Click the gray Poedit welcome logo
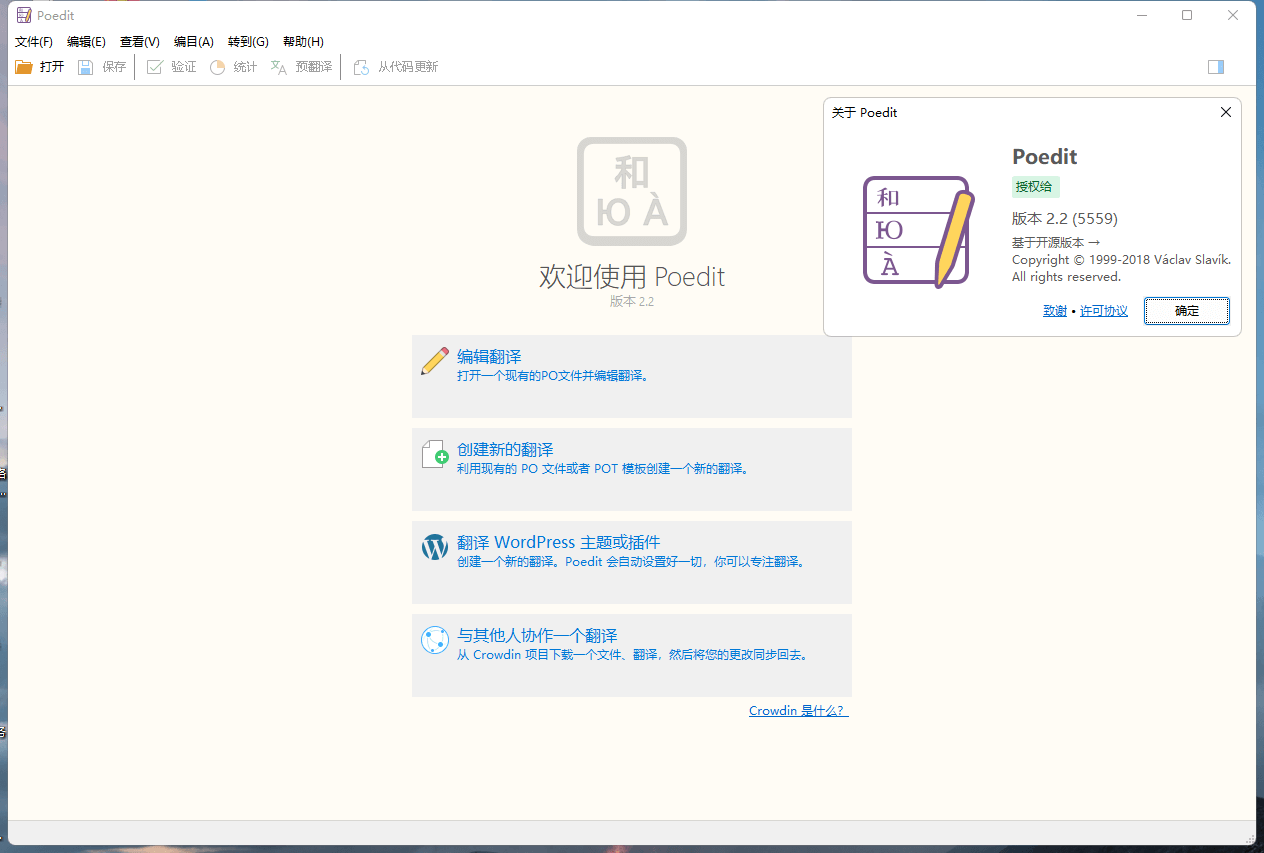The image size is (1264, 853). tap(632, 191)
